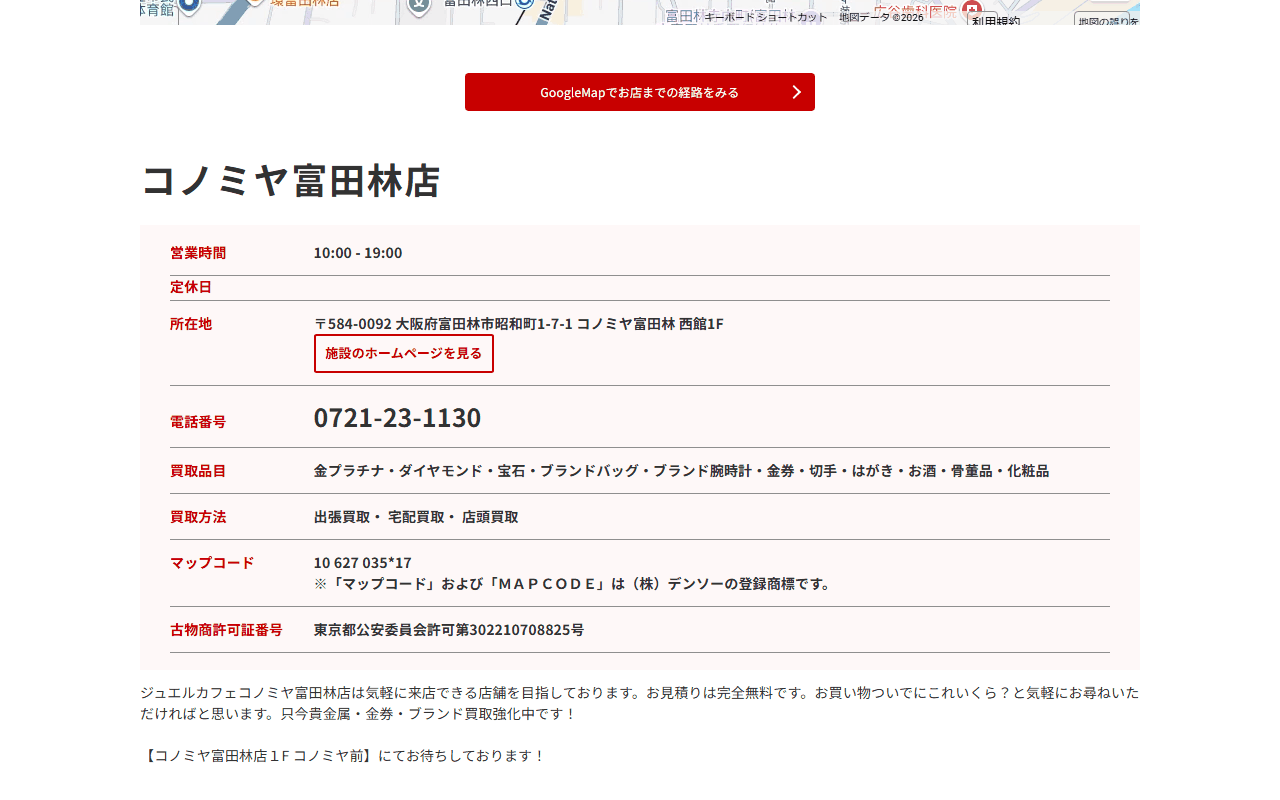Click the phone number 0721-23-1130

pos(397,417)
